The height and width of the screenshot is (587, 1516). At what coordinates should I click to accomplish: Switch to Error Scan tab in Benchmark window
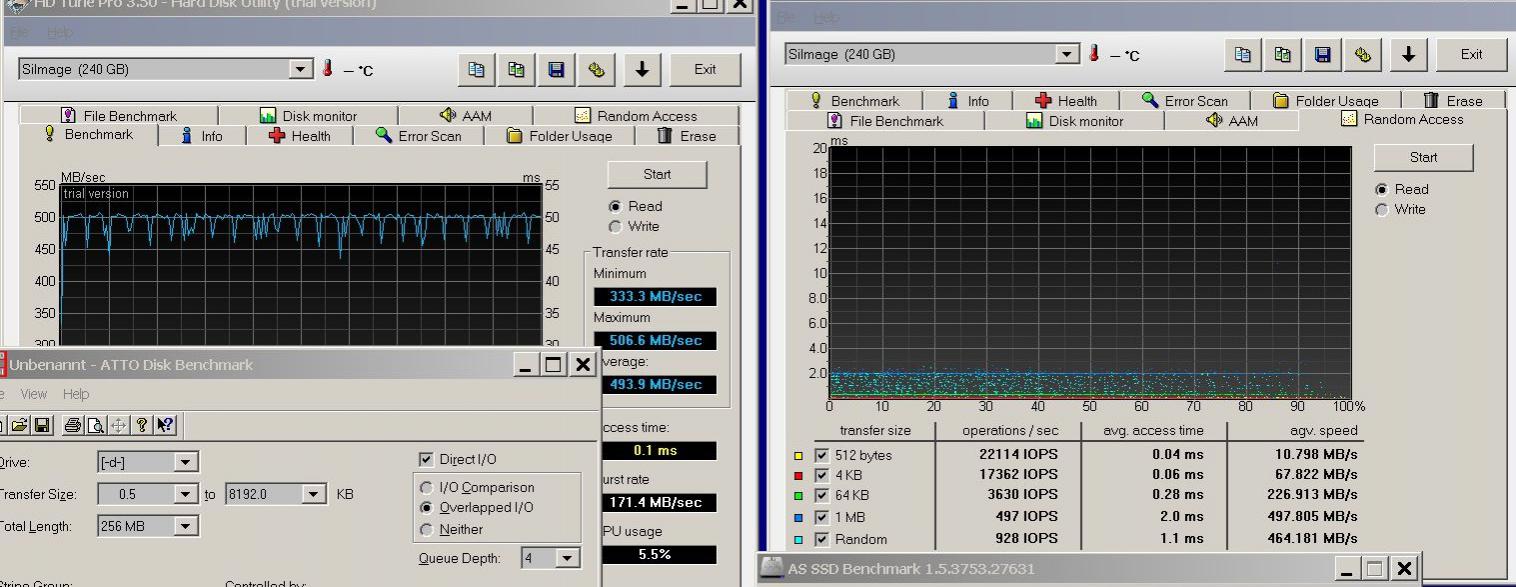pos(418,136)
